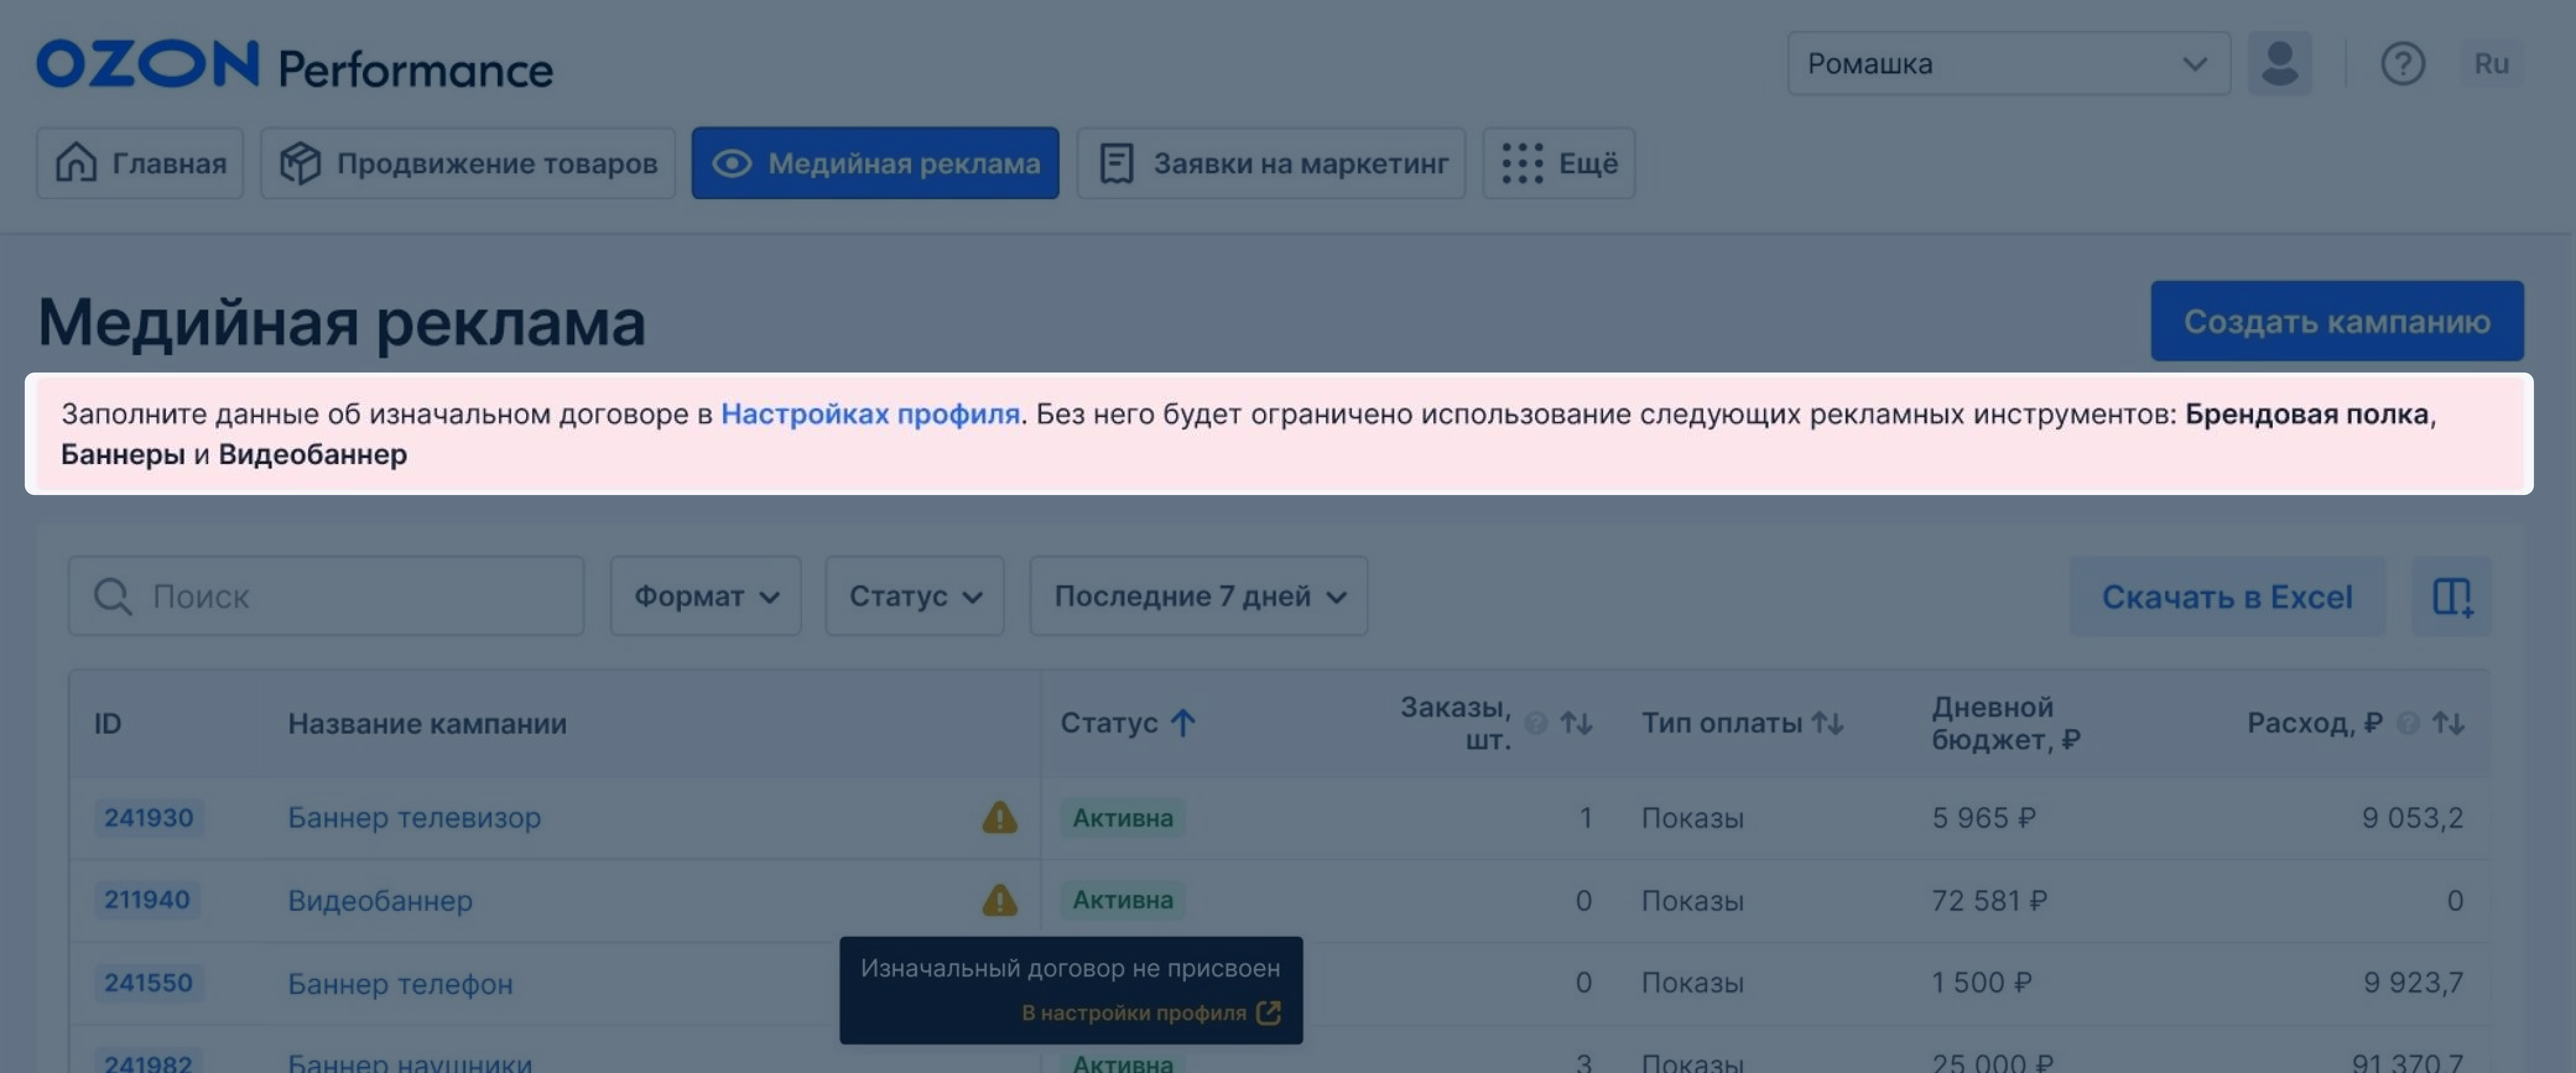Open the Ещё menu
Viewport: 2576px width, 1073px height.
(1558, 163)
